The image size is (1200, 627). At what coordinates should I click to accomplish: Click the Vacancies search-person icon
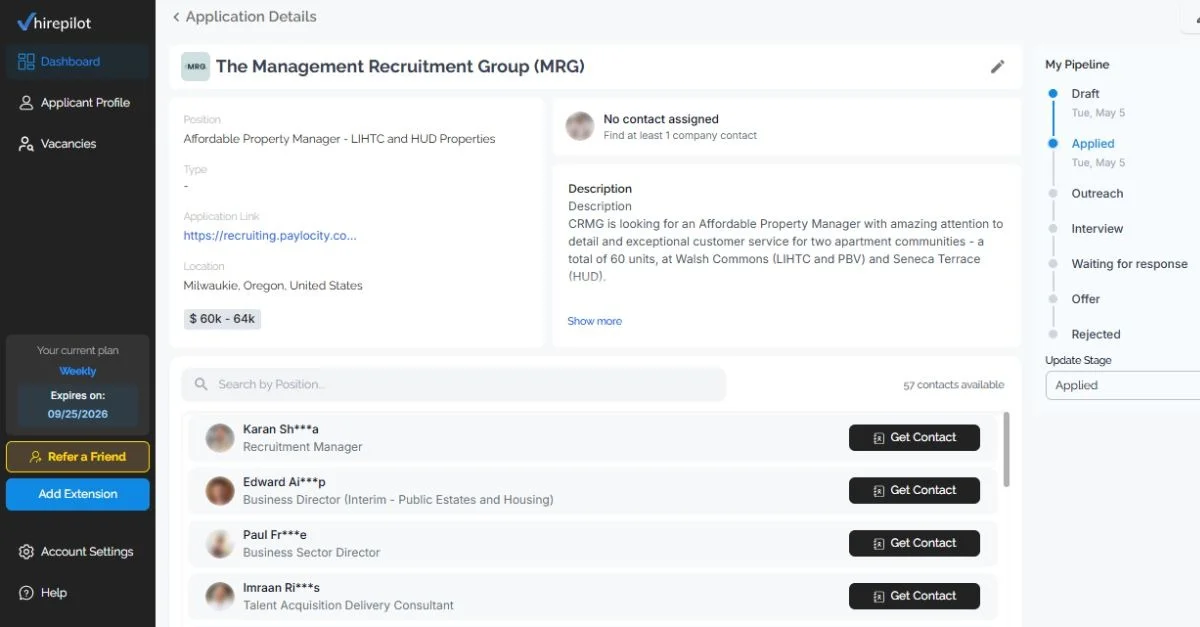click(26, 144)
